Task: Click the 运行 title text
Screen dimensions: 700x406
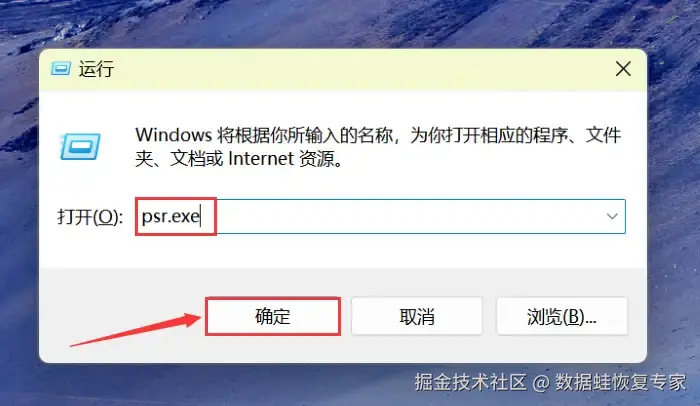Action: pyautogui.click(x=96, y=69)
